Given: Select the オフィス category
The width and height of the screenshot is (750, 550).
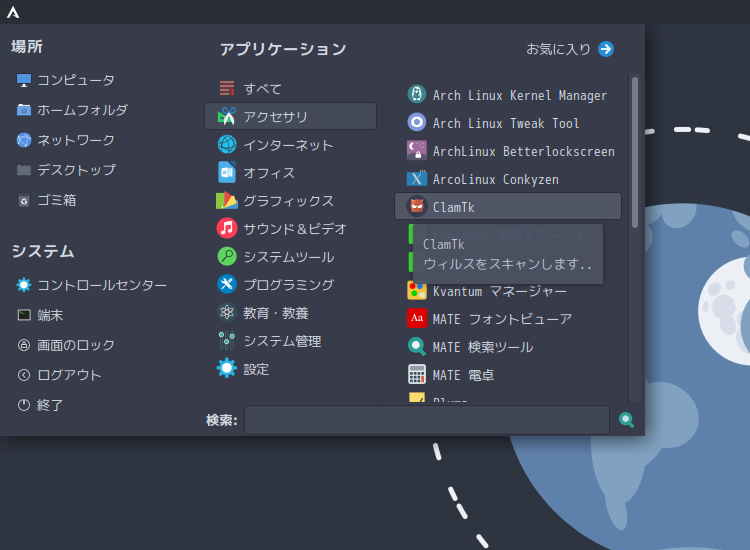Looking at the screenshot, I should tap(290, 173).
